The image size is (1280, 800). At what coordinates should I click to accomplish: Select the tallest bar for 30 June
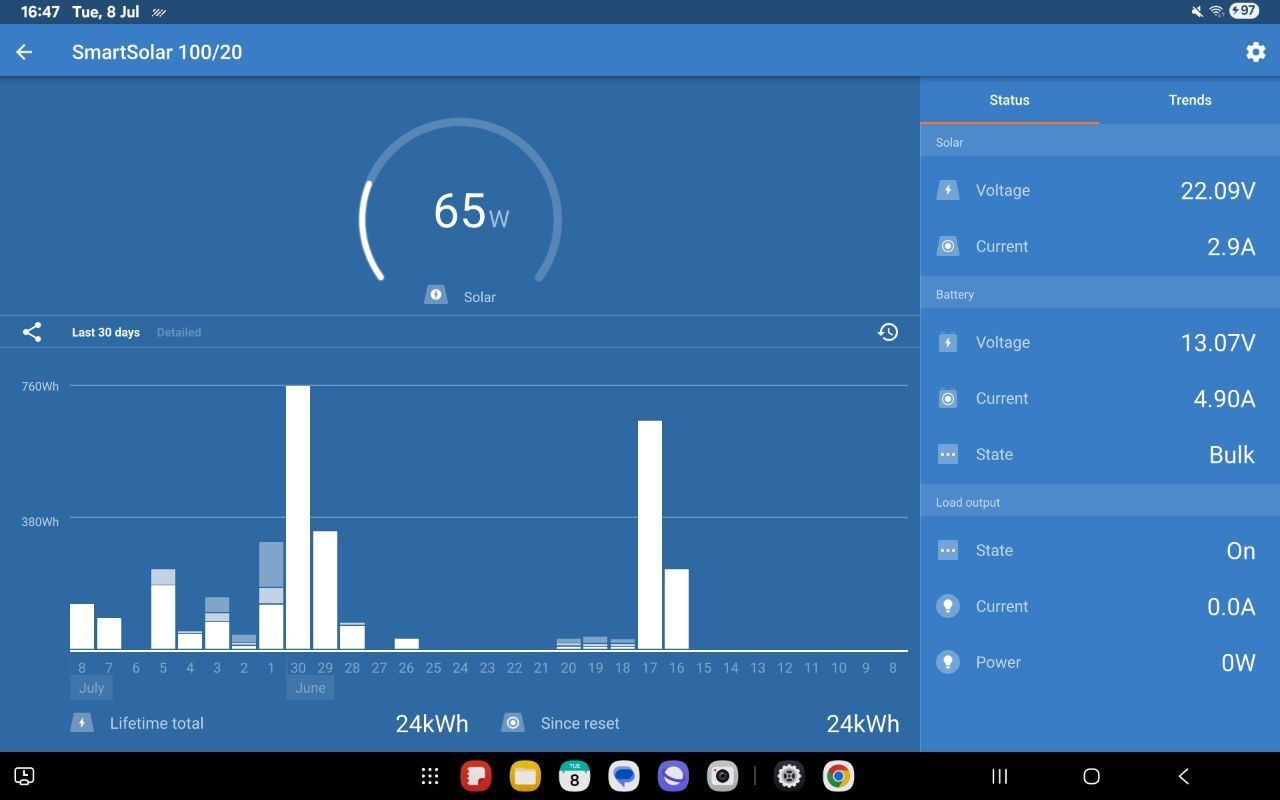tap(298, 518)
